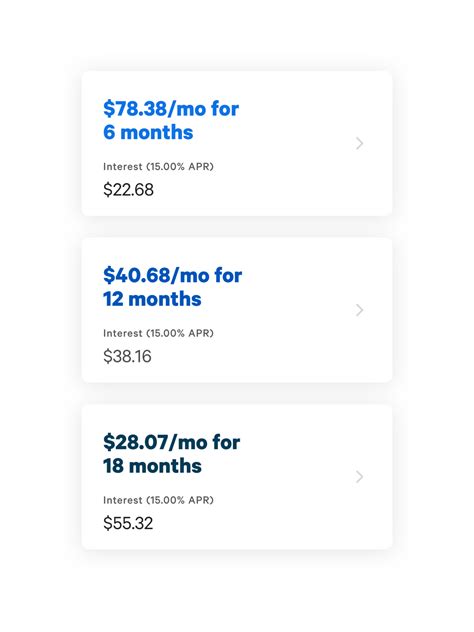
Task: Click the '12 months' heading line
Action: coord(152,299)
